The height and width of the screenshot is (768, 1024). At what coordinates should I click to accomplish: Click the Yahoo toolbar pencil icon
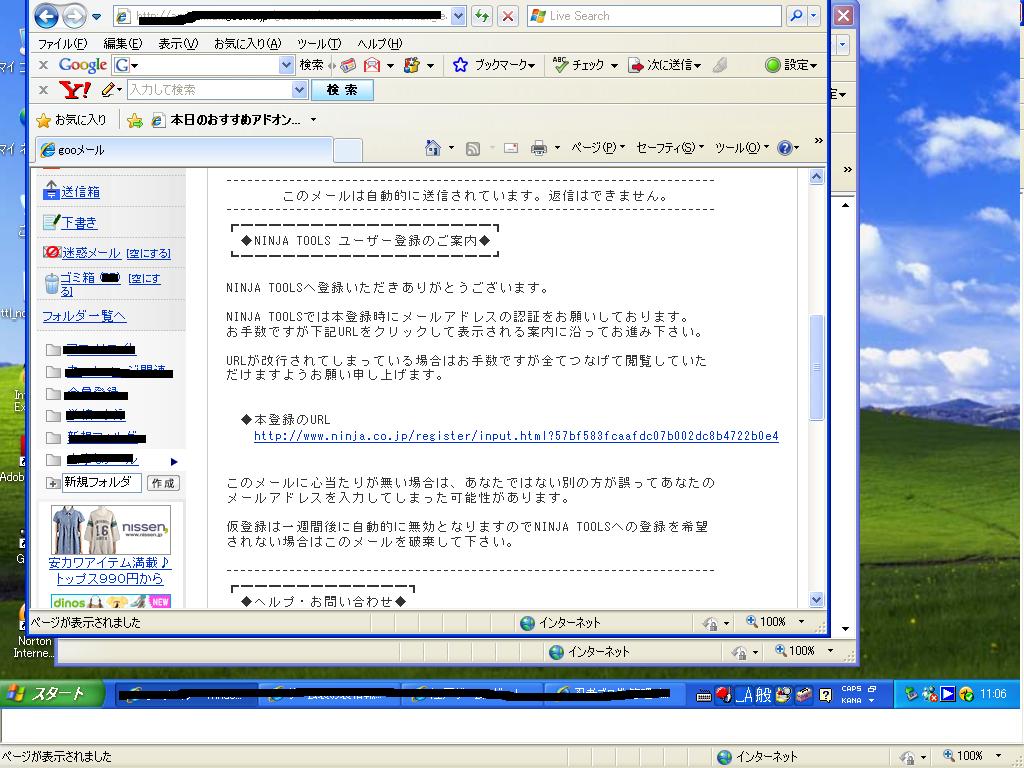[x=108, y=89]
